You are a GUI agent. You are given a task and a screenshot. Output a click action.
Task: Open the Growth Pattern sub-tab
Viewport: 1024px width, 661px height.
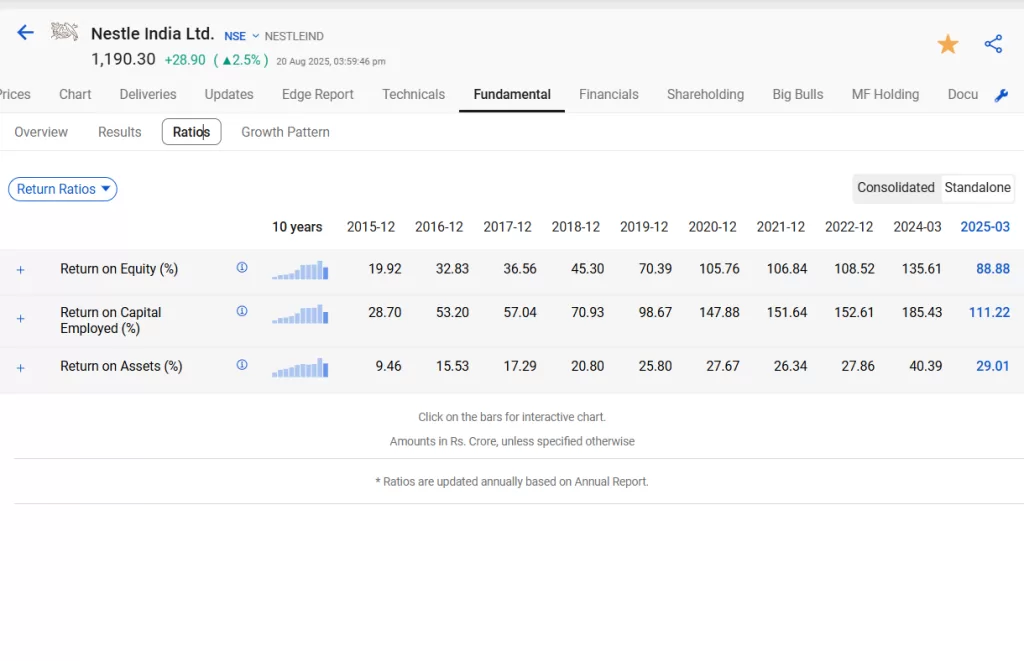point(285,132)
